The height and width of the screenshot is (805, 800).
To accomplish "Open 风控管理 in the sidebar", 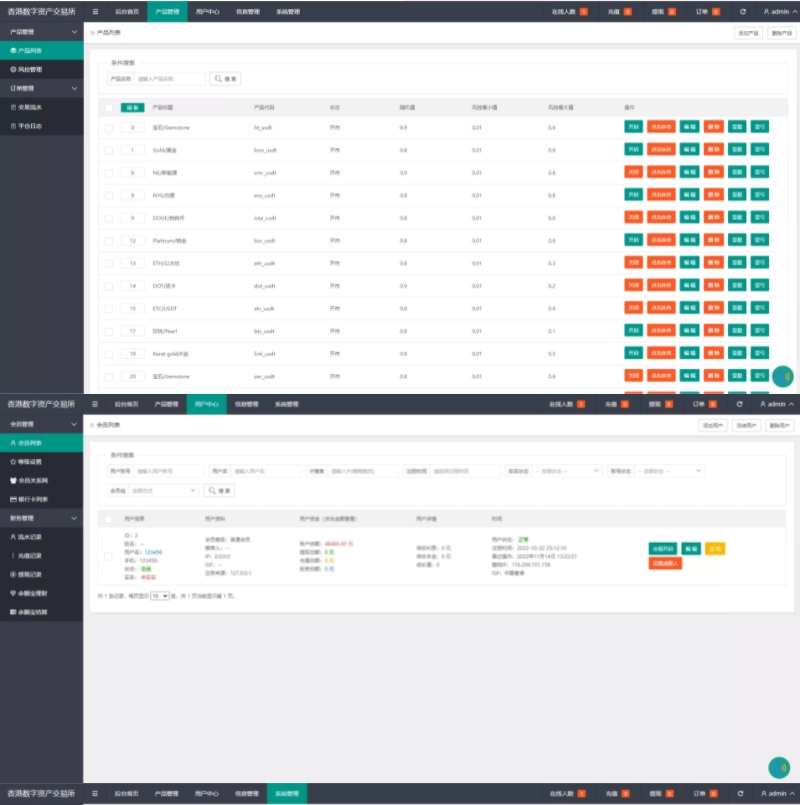I will click(x=25, y=69).
